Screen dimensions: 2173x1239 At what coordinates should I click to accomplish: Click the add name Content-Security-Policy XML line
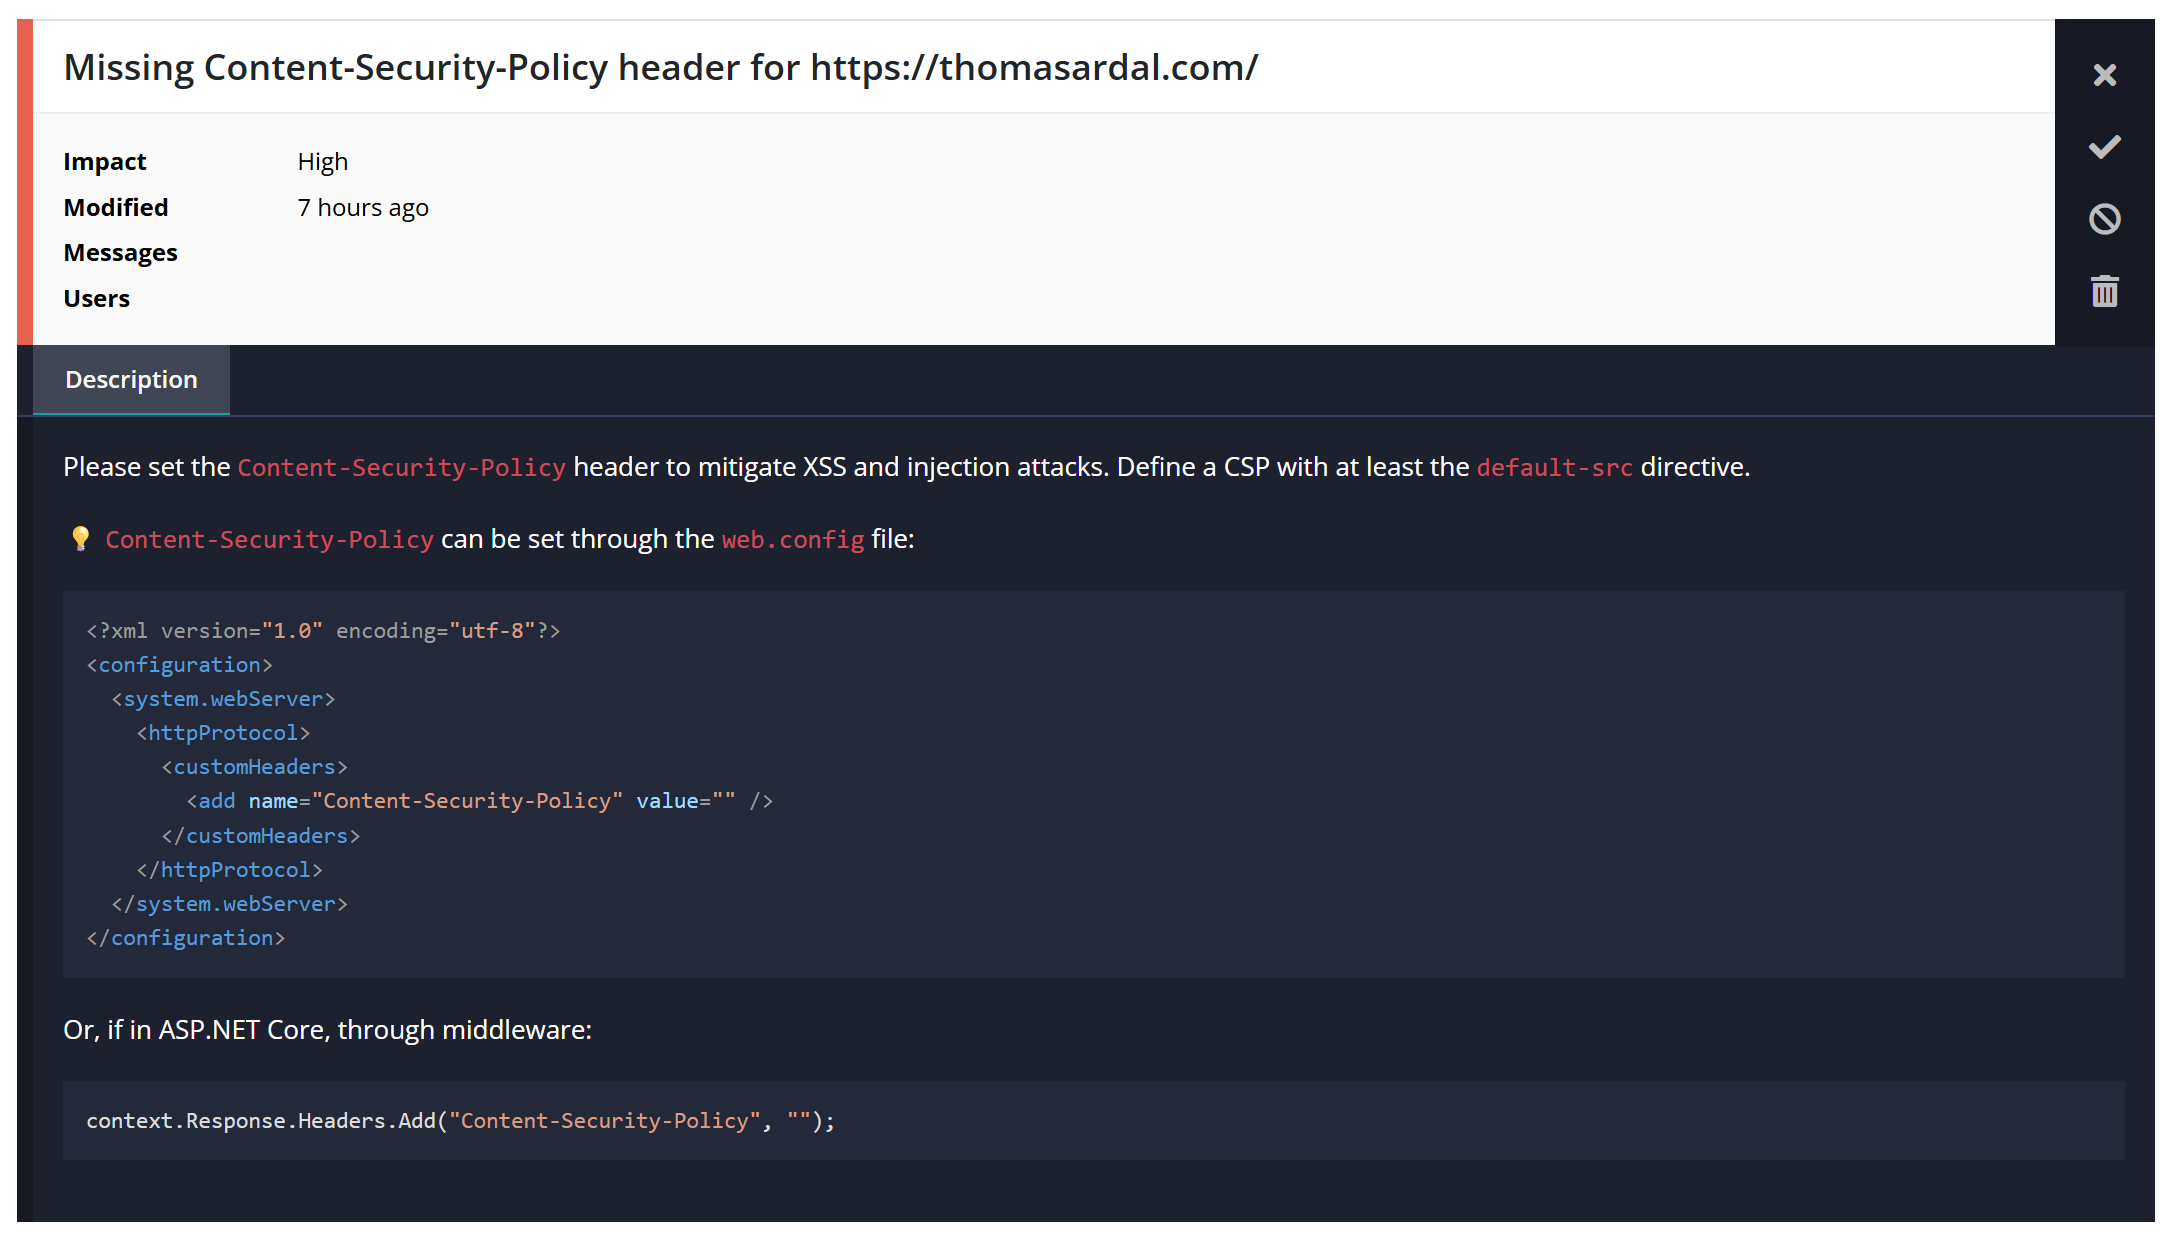point(479,801)
